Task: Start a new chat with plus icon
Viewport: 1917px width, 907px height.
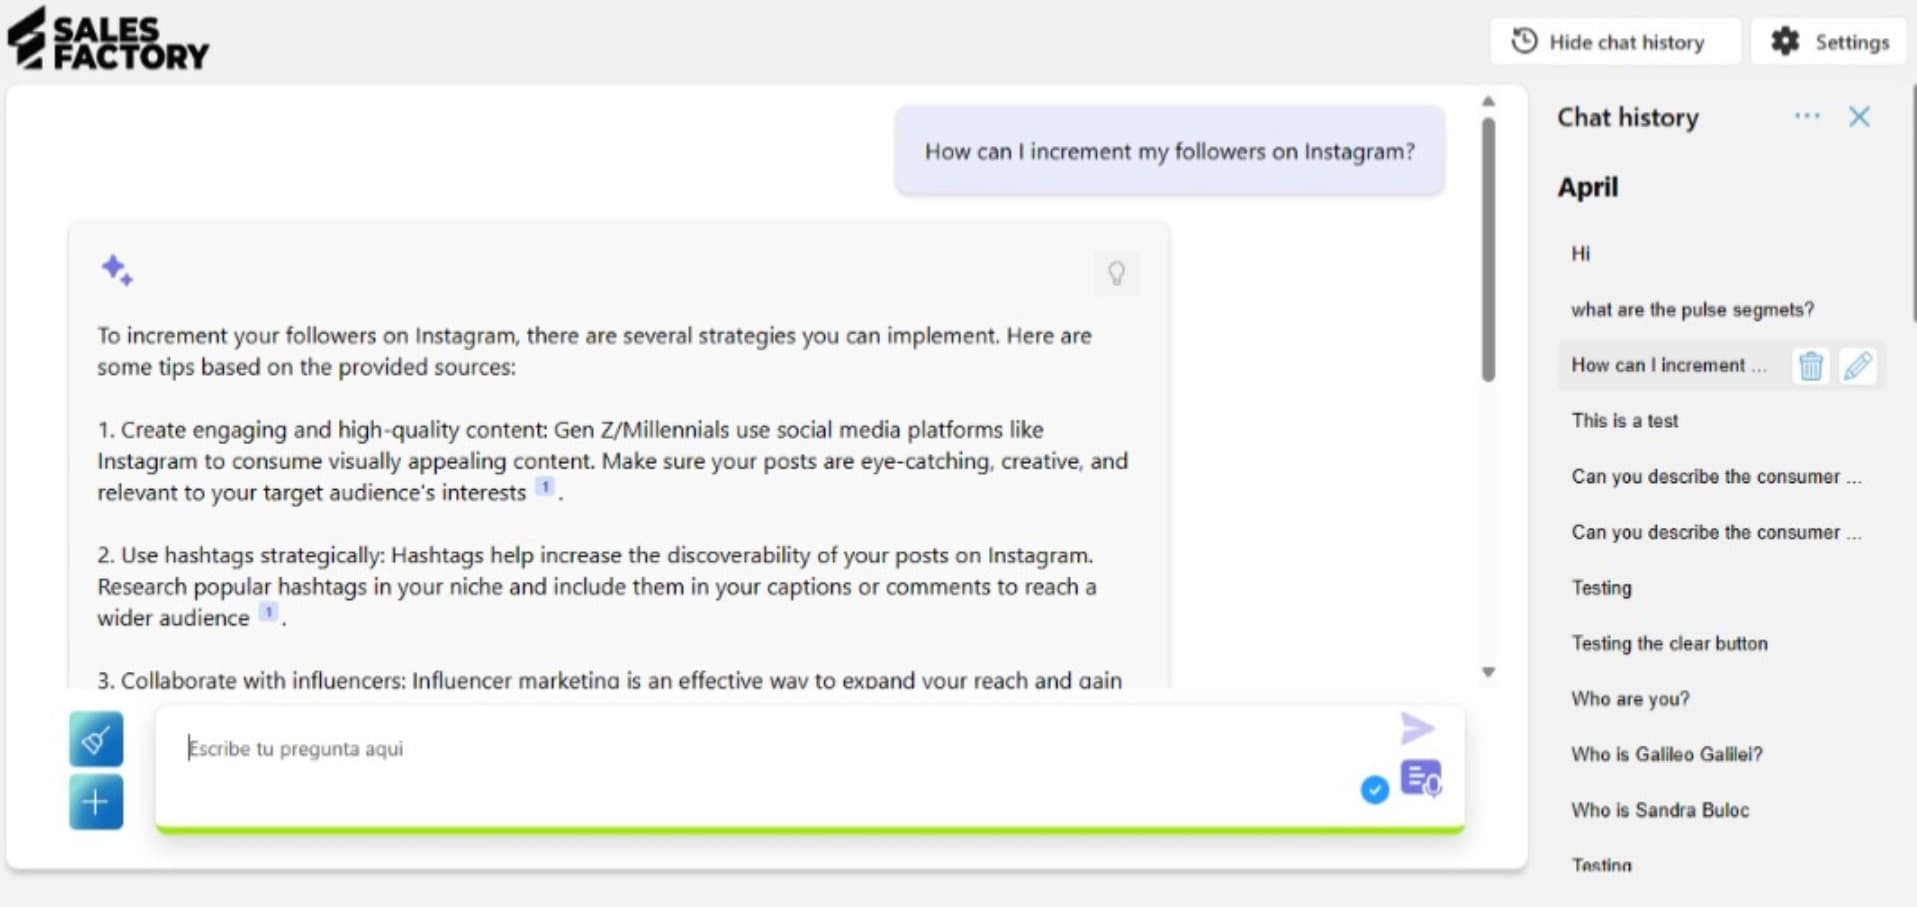Action: pyautogui.click(x=96, y=802)
